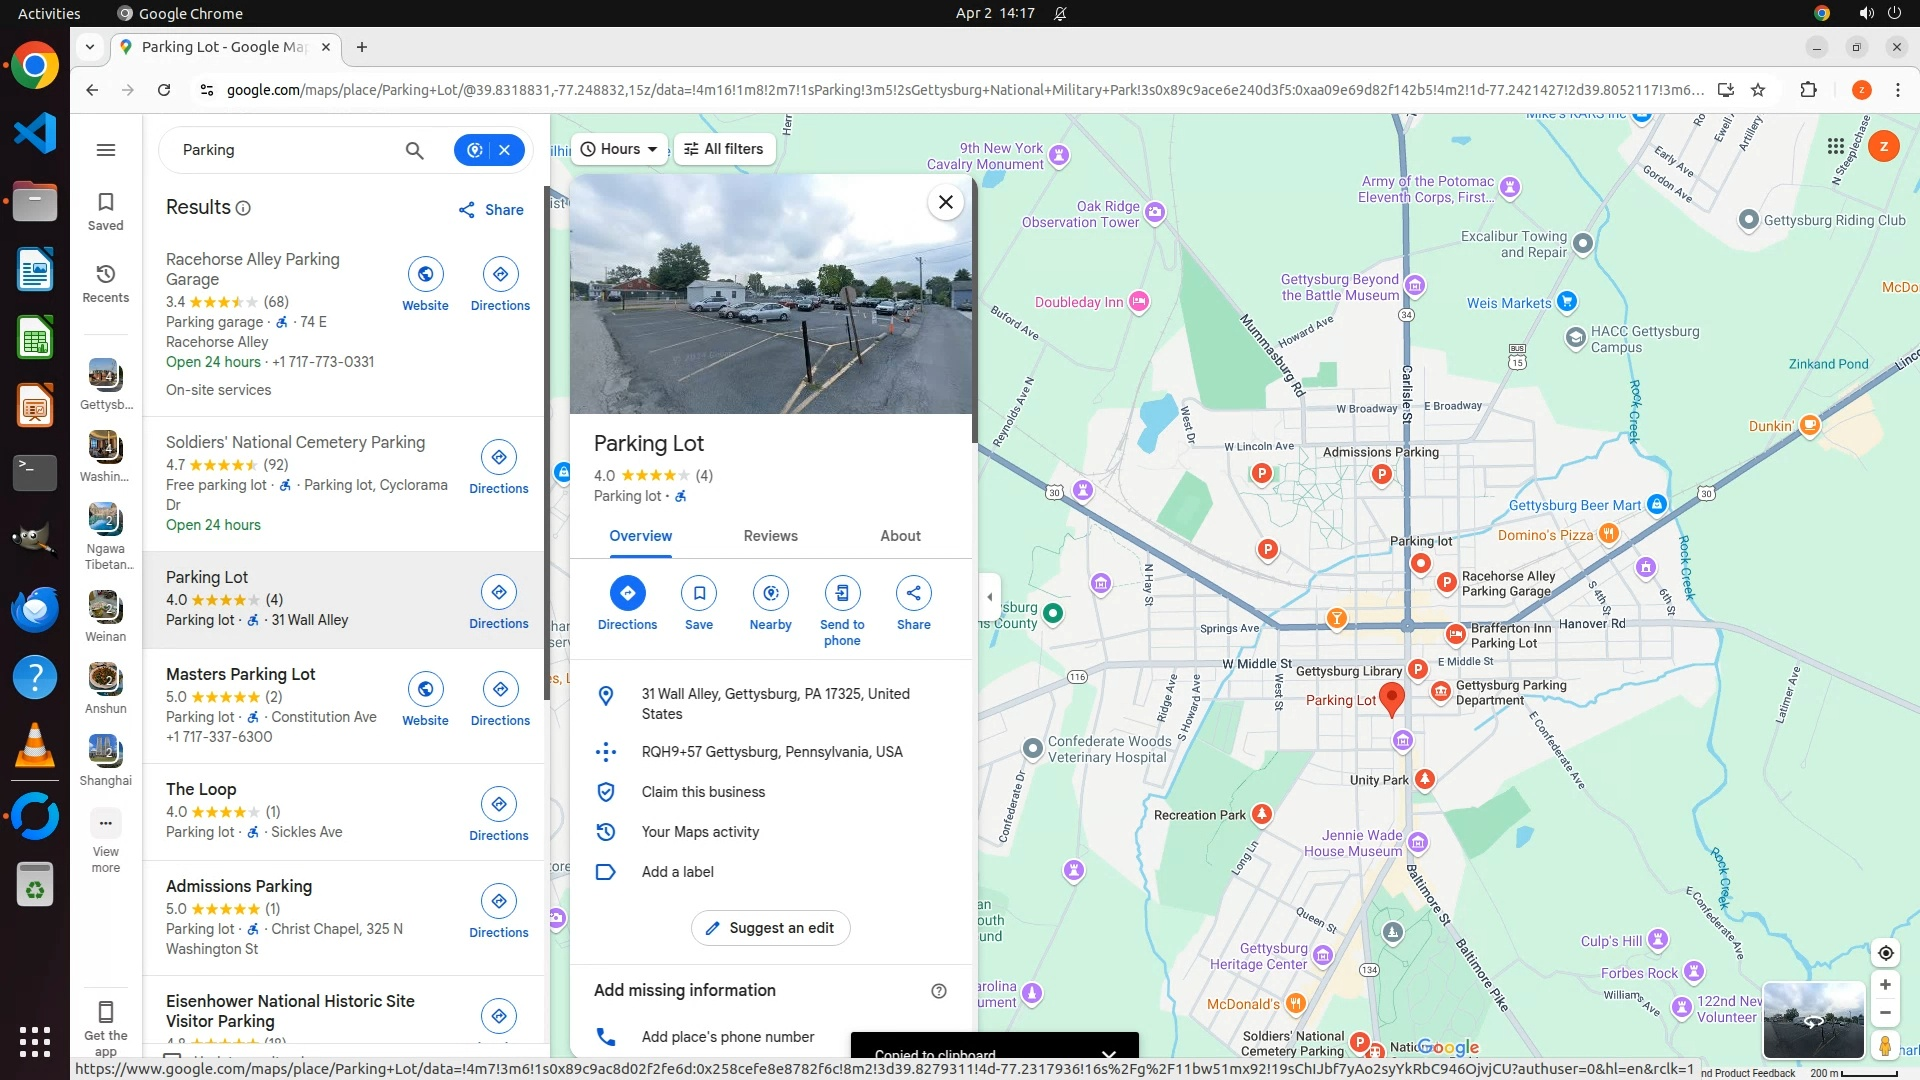
Task: Zoom in the map with plus button
Action: [x=1885, y=985]
